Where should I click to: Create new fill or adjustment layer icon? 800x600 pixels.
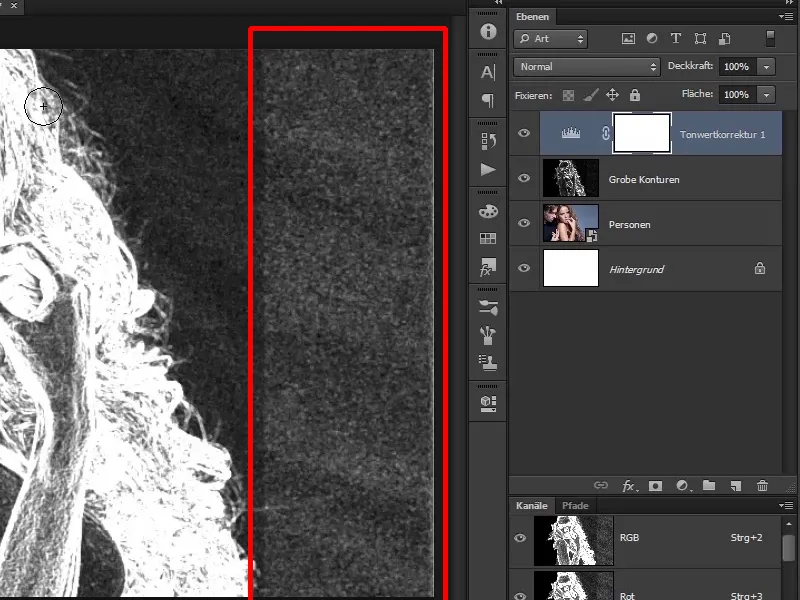[x=683, y=486]
